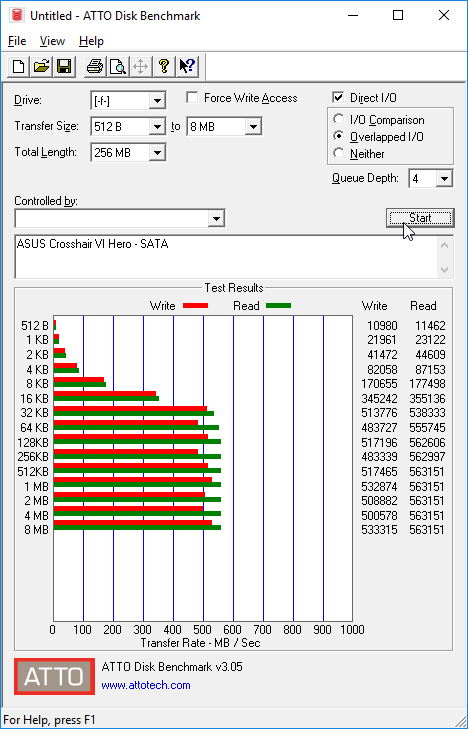Click the ATTO app icon in title bar

[x=18, y=15]
